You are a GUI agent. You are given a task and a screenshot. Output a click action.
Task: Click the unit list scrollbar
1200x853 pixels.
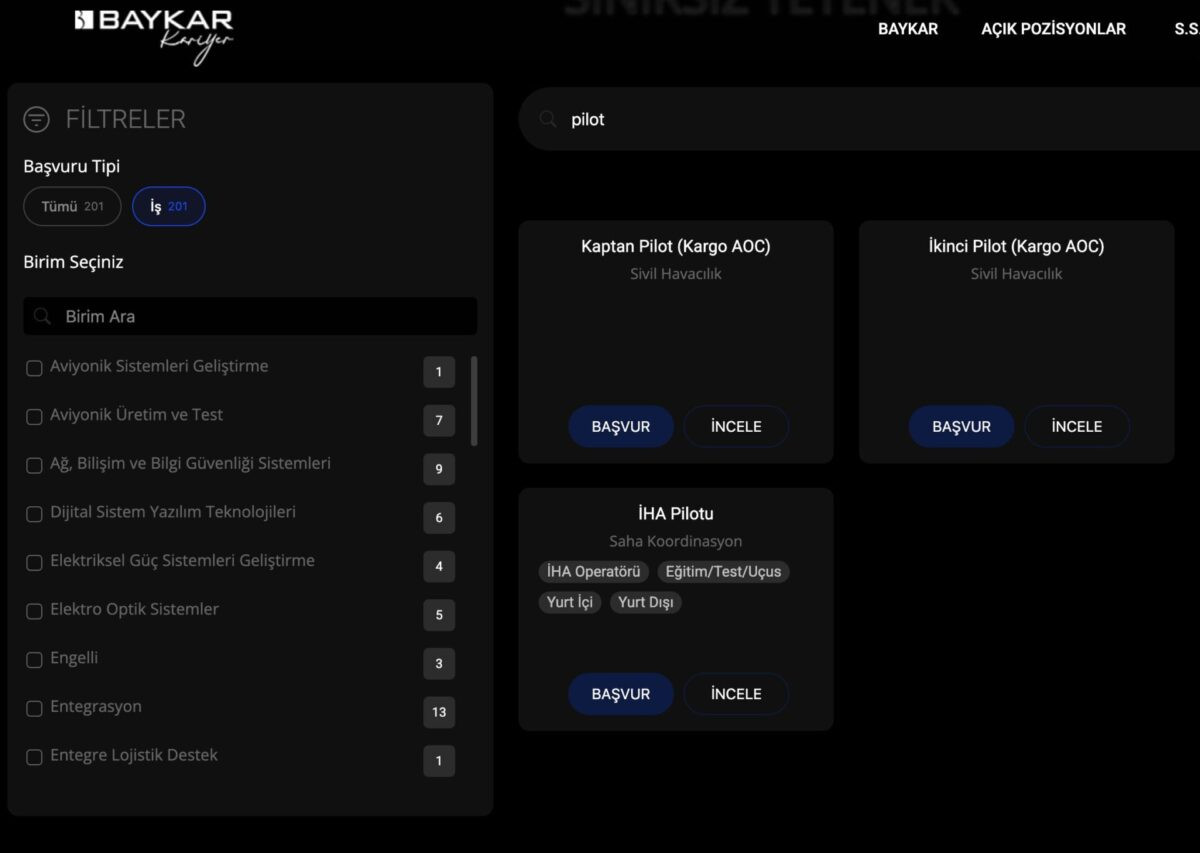[474, 401]
